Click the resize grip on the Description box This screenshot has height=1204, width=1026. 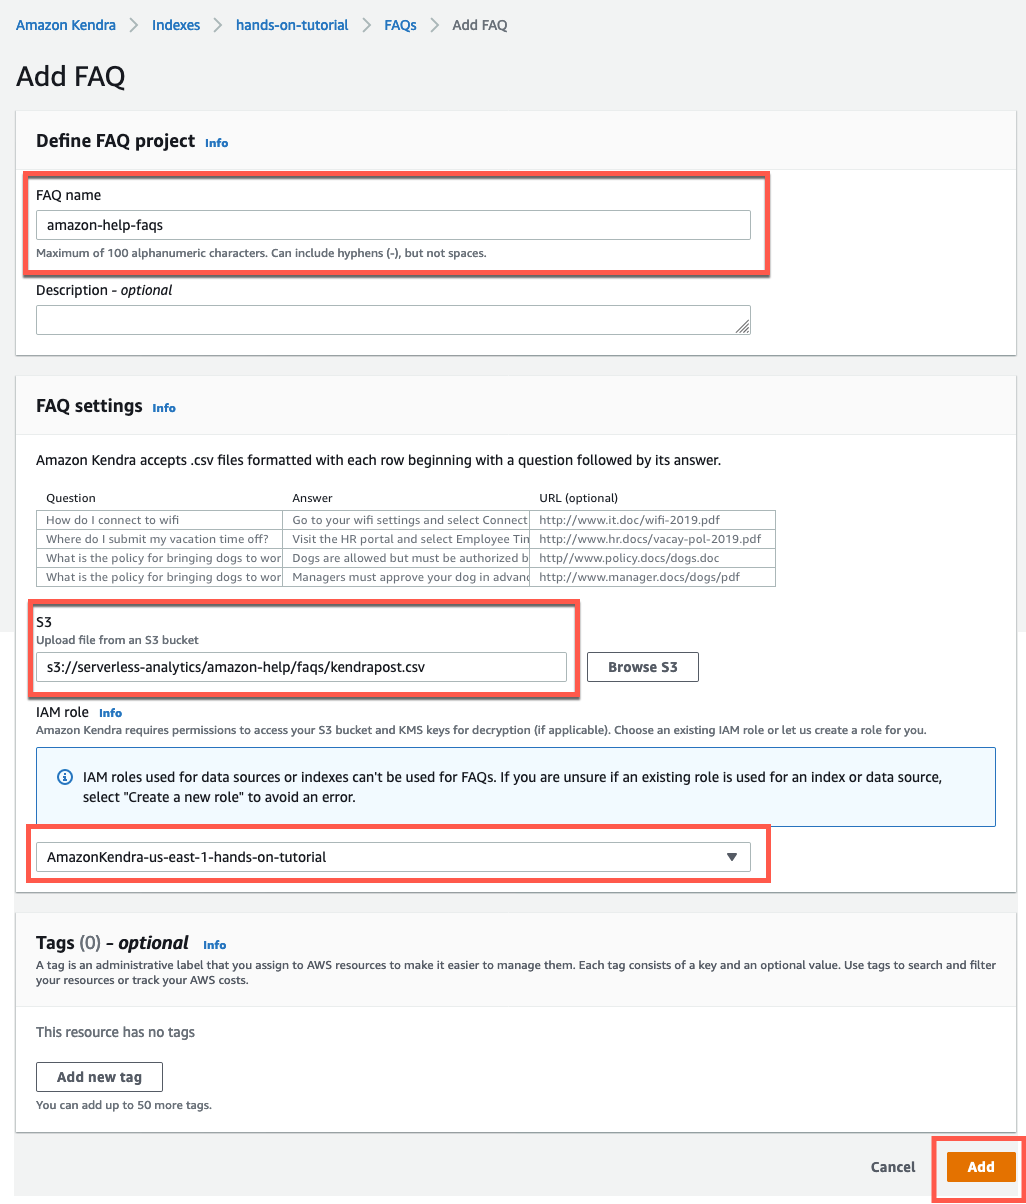pos(744,328)
